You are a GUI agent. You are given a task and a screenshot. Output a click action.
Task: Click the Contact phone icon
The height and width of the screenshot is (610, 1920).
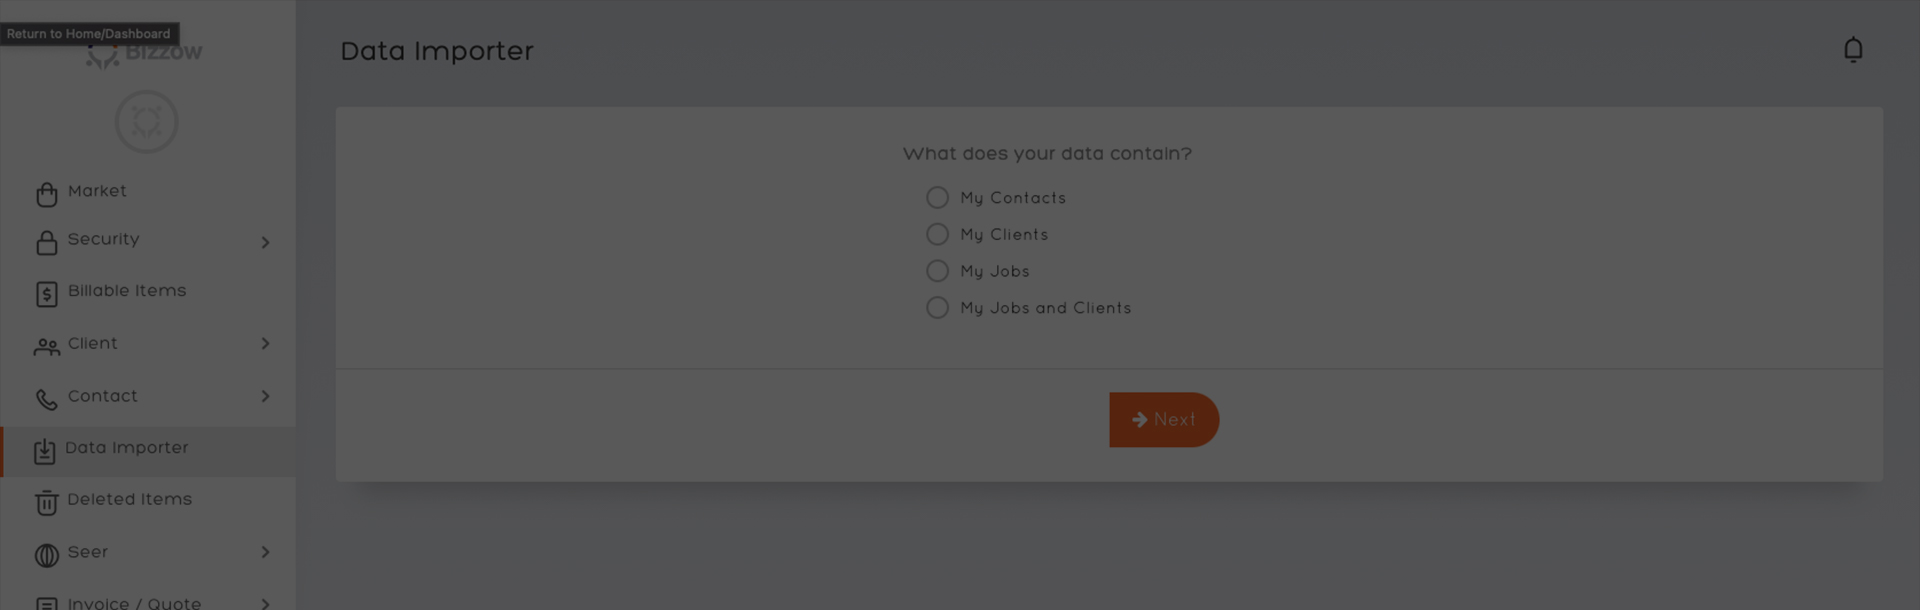(x=47, y=400)
